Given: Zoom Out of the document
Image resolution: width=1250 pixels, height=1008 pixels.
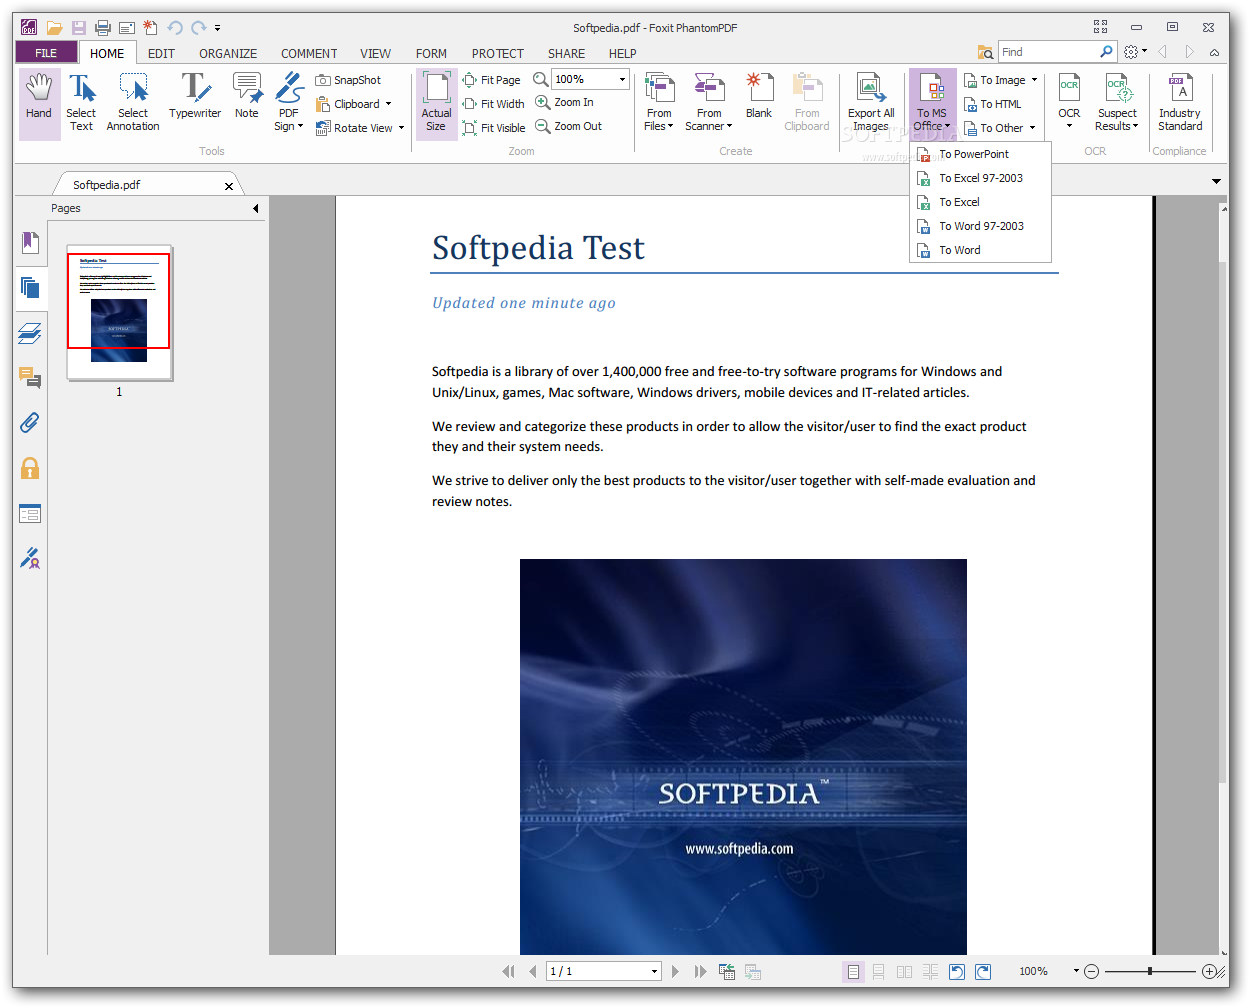Looking at the screenshot, I should coord(568,126).
